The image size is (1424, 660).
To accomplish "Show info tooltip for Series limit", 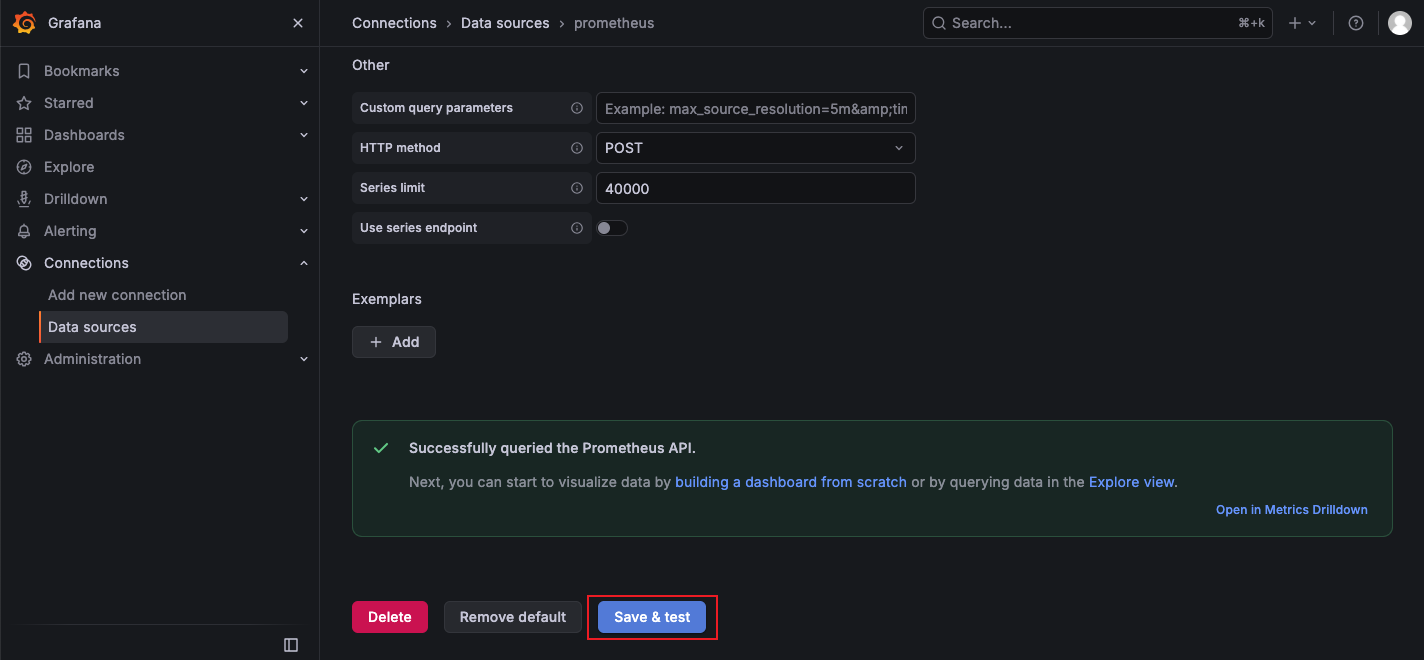I will (577, 188).
